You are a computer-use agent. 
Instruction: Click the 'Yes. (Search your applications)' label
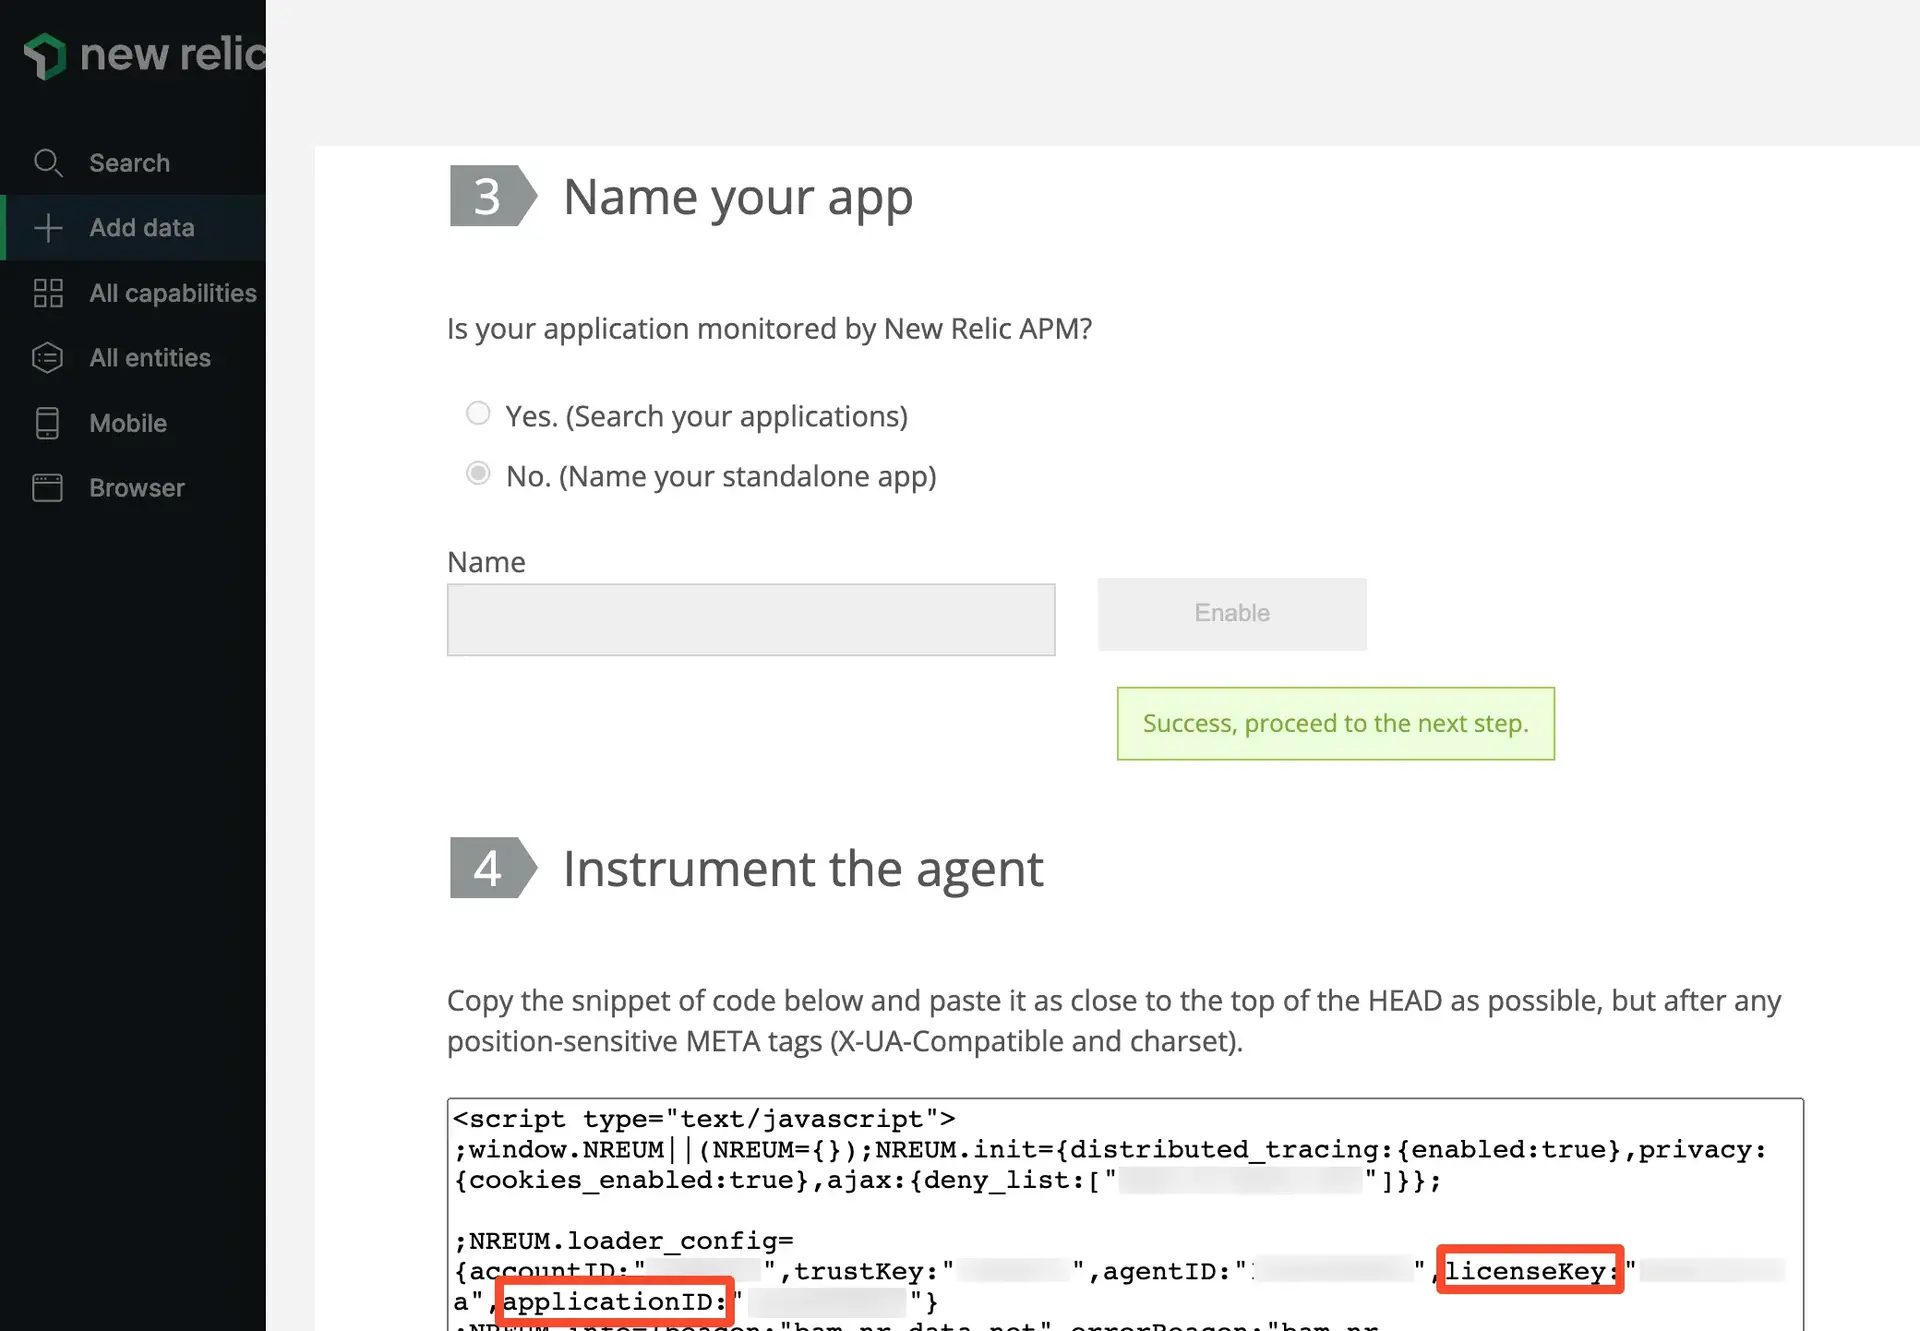click(x=707, y=417)
